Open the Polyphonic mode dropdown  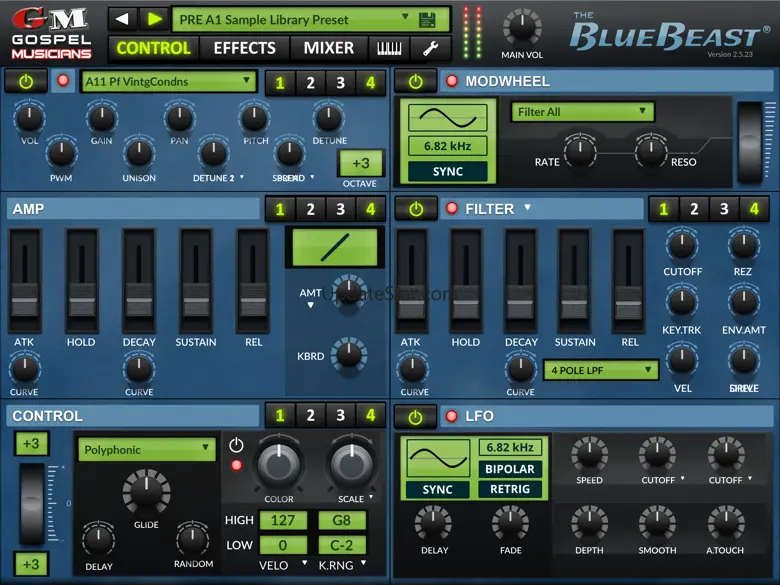pos(147,450)
